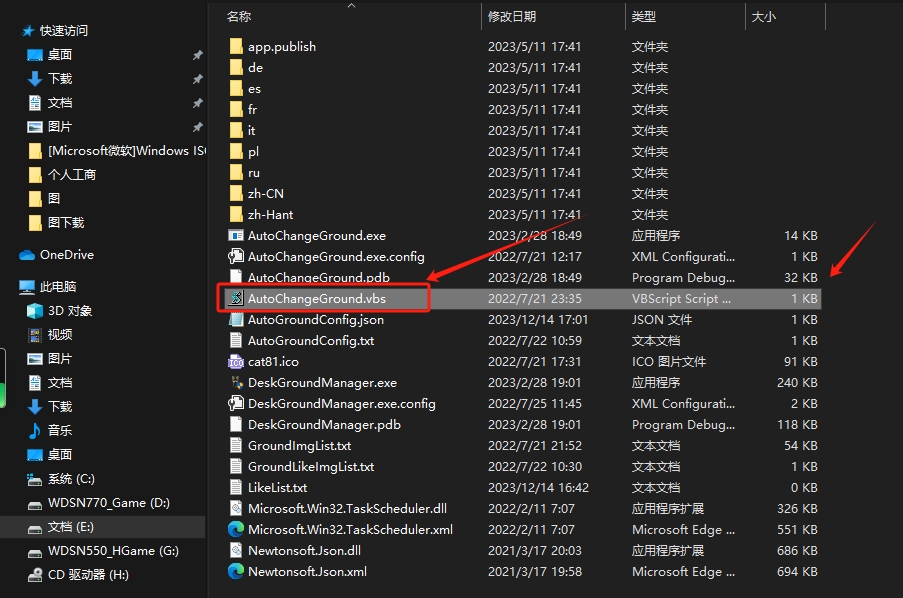Click the 系统 (C:) drive icon
This screenshot has height=598, width=903.
point(35,479)
